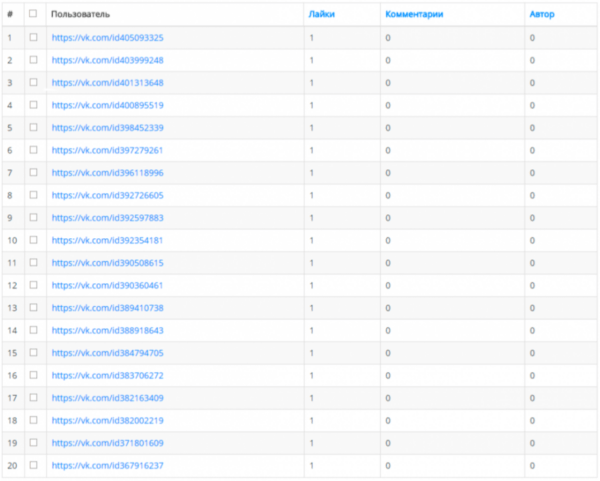Select checkbox in row 13 for id389410738
The image size is (600, 481).
coord(33,308)
